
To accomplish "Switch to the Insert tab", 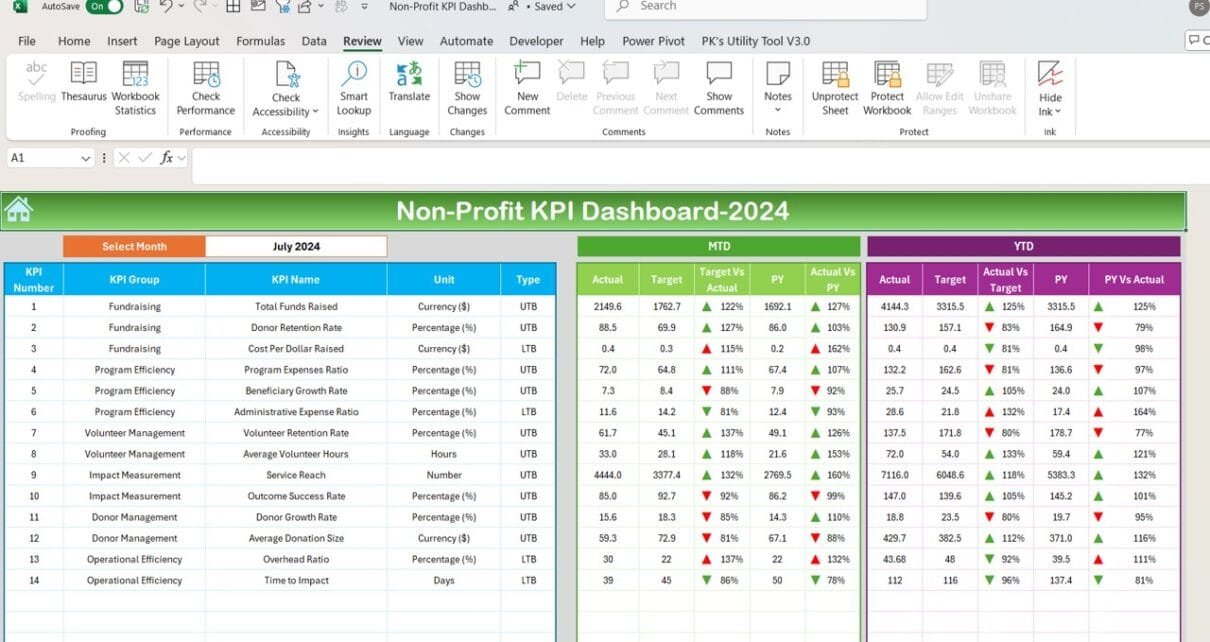I will (x=122, y=41).
